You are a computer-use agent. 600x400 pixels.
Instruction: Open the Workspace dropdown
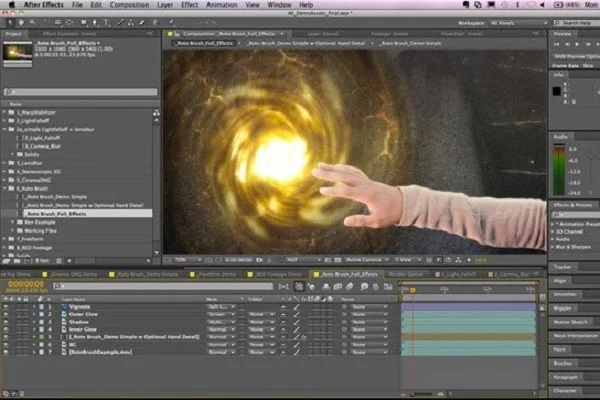pyautogui.click(x=519, y=23)
